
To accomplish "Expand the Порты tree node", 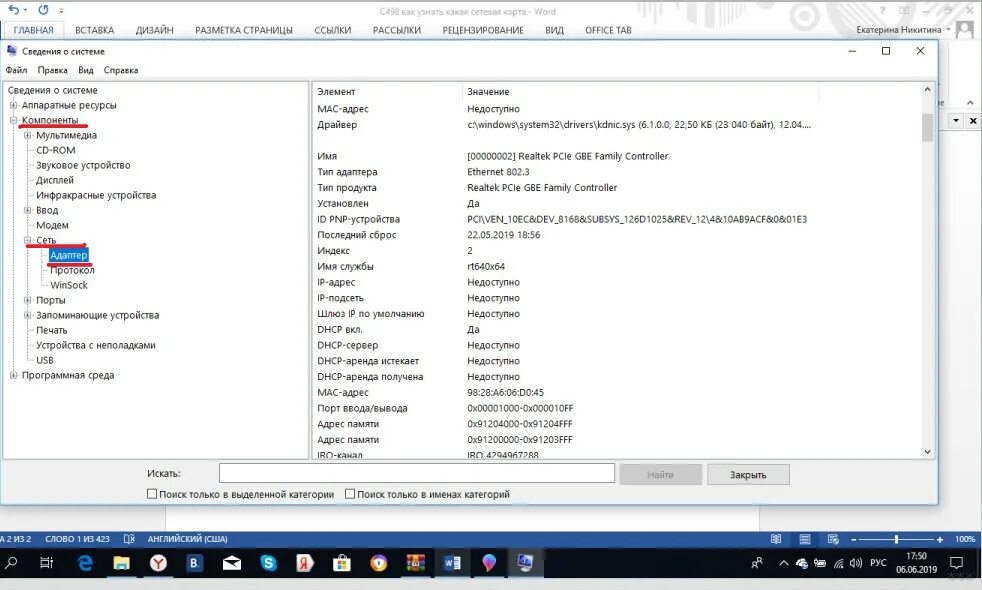I will (x=28, y=300).
